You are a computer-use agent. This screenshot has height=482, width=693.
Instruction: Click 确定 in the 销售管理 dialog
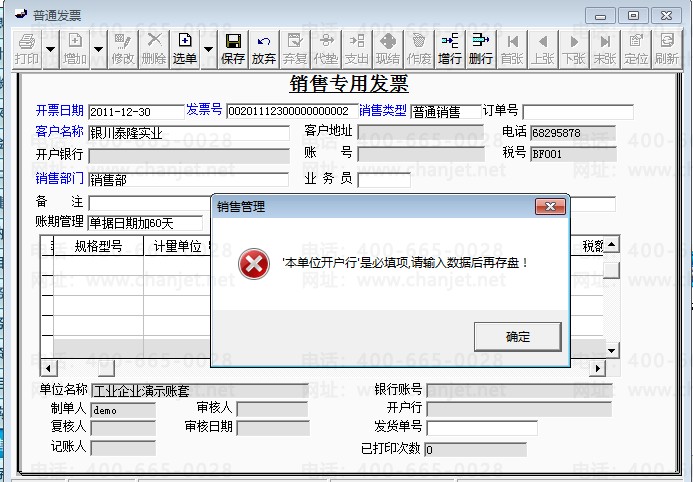click(518, 337)
